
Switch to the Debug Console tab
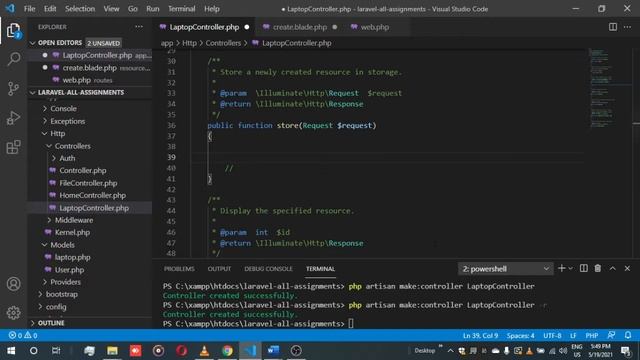[x=268, y=269]
